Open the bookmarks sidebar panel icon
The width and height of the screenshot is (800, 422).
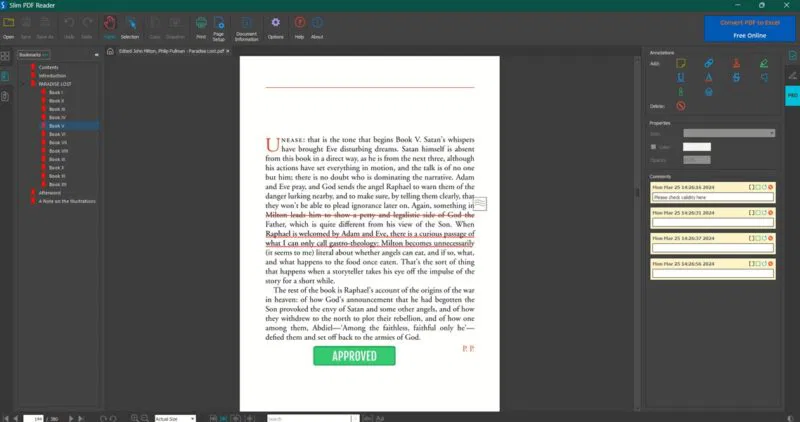coord(5,76)
